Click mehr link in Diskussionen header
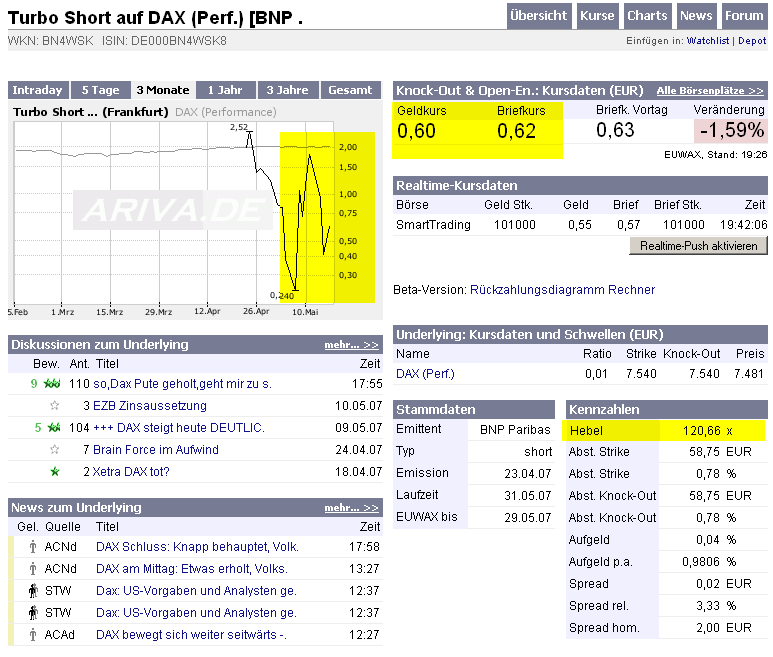This screenshot has width=773, height=657. [351, 345]
